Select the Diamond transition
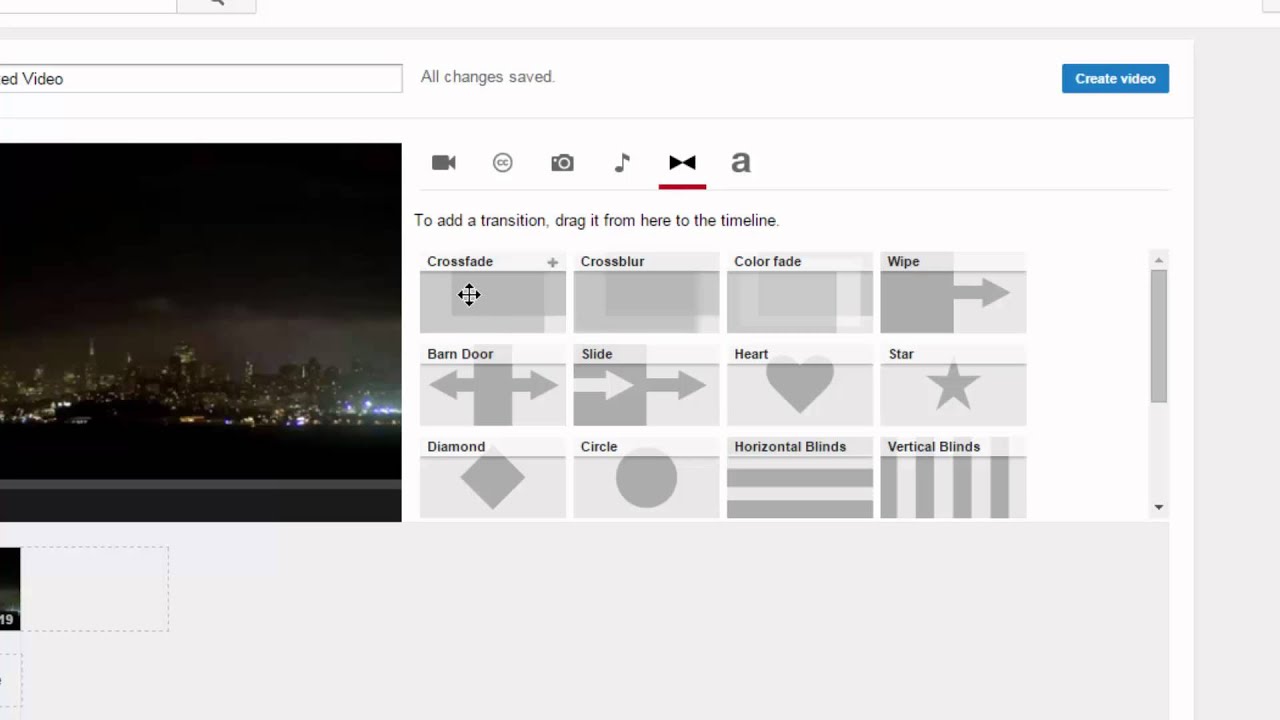Screen dimensions: 1280x720 click(493, 478)
